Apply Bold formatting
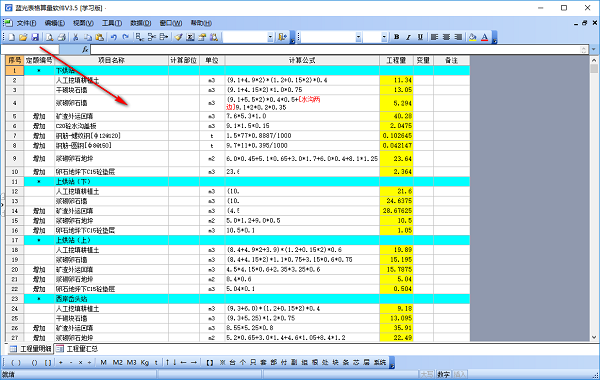 click(396, 37)
